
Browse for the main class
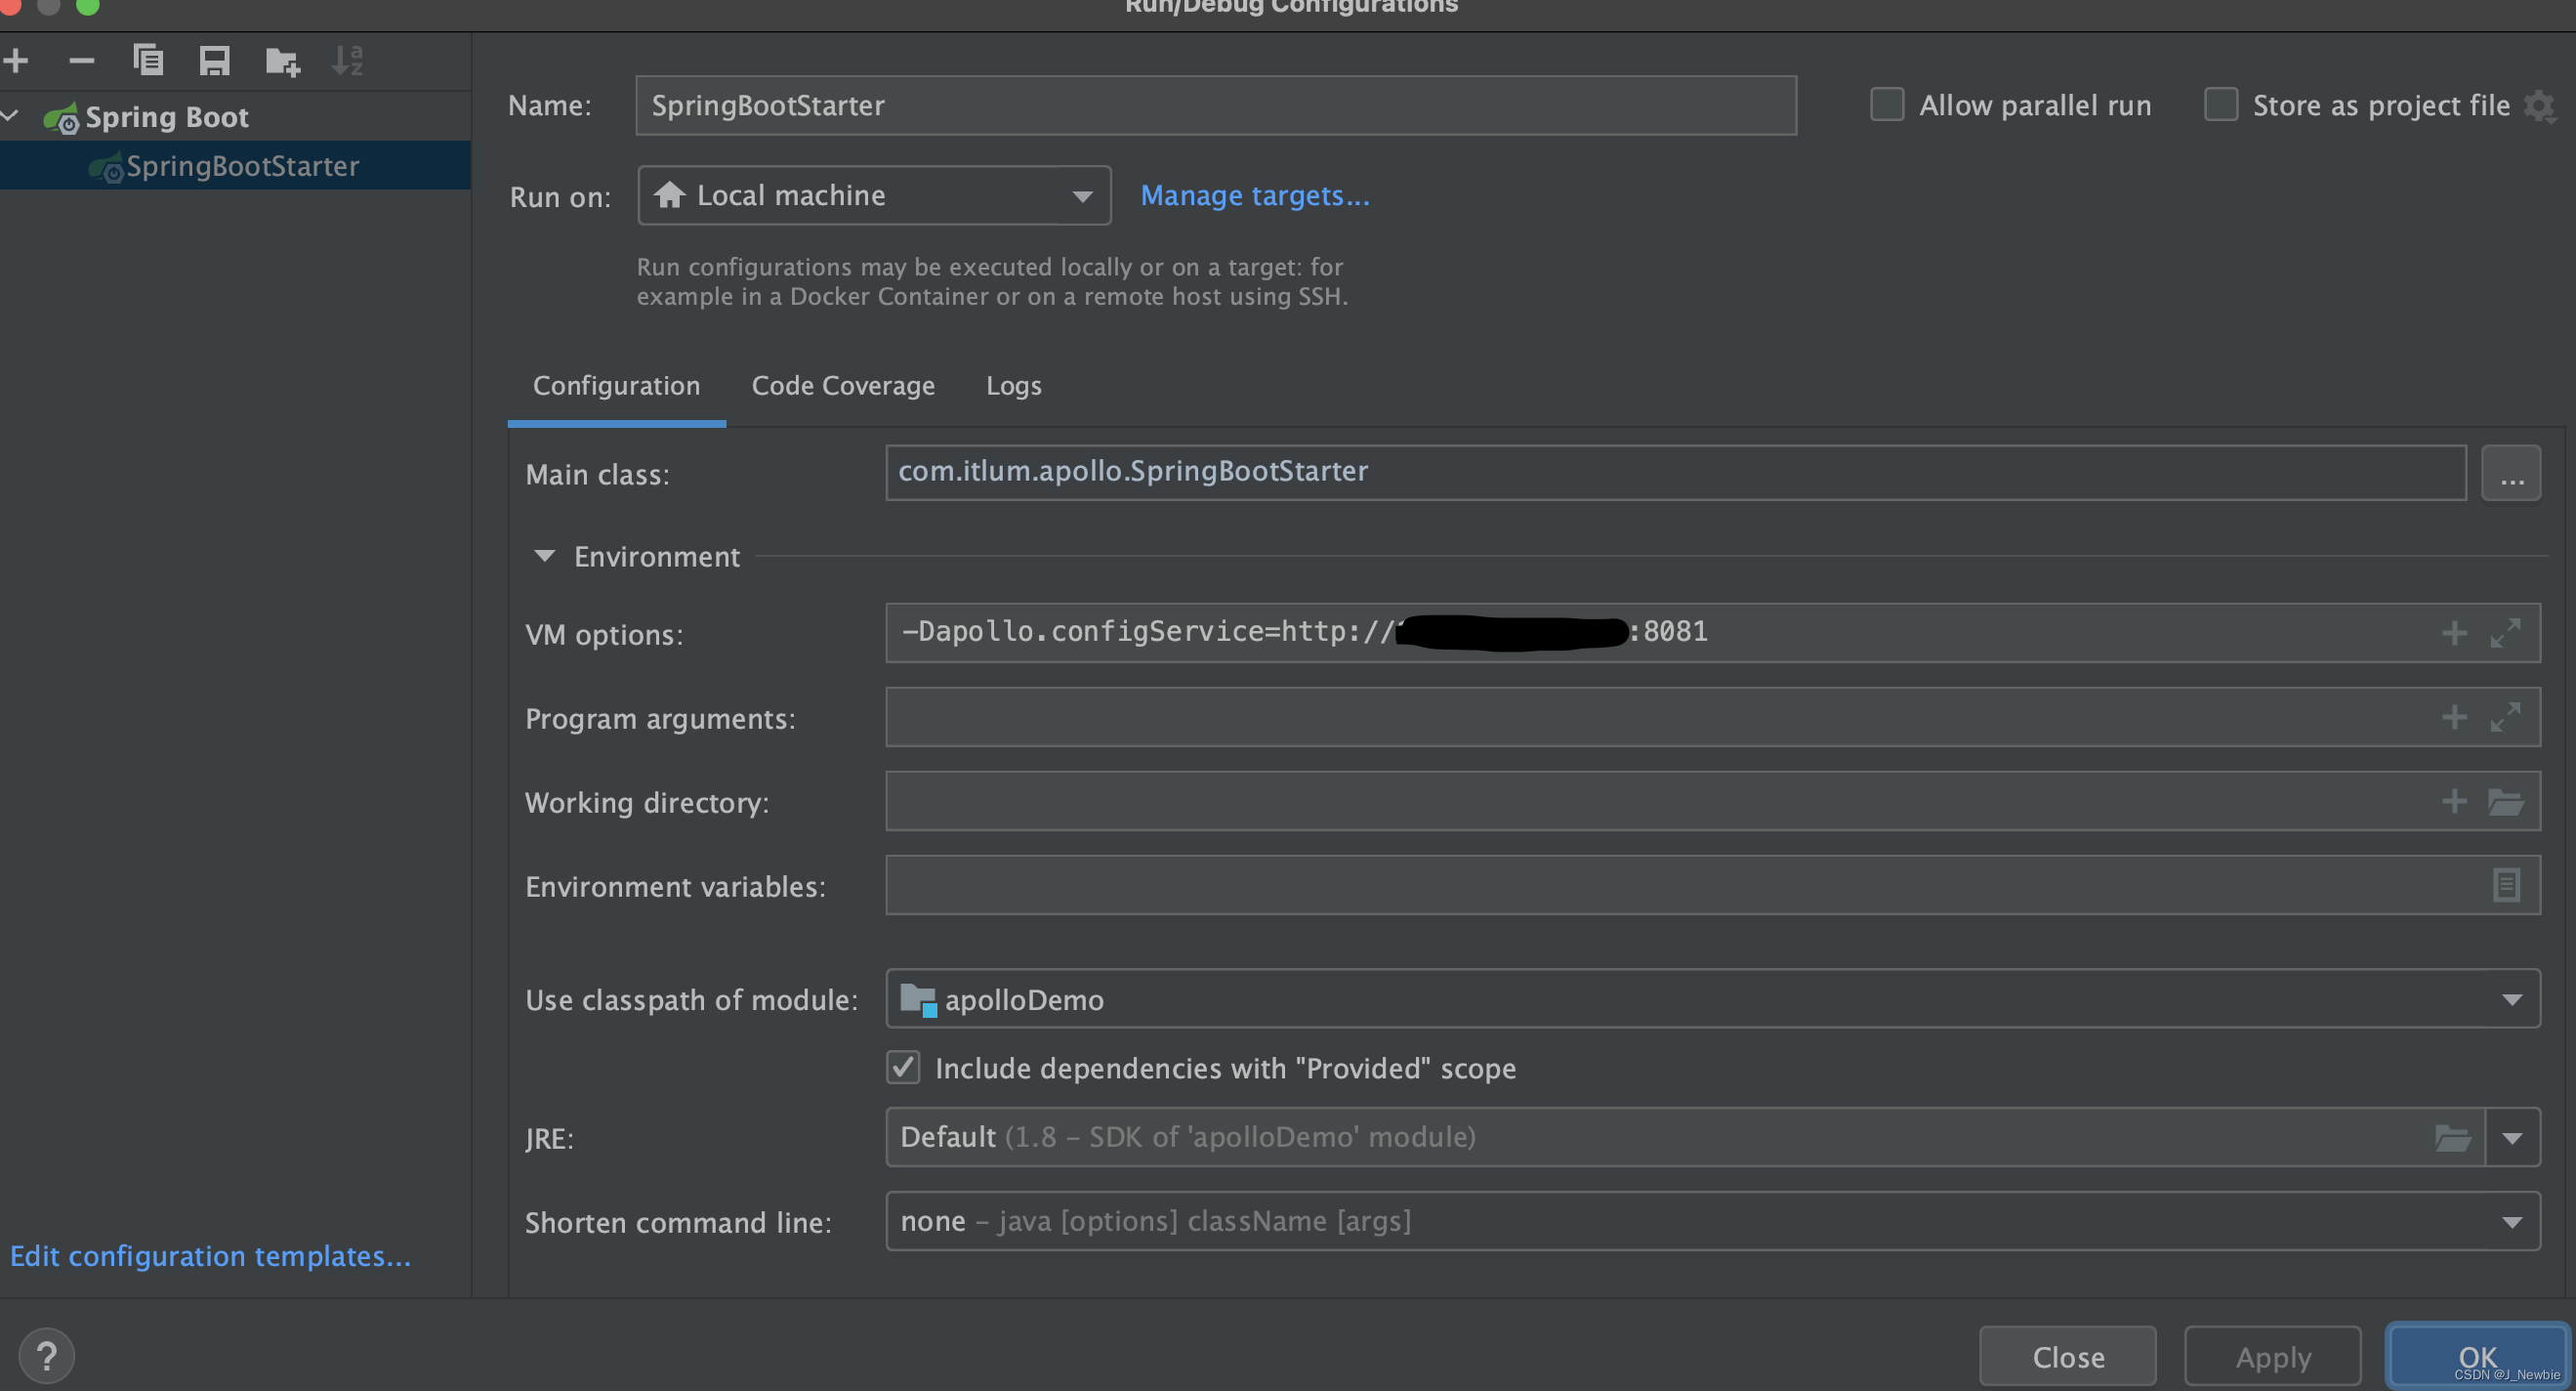coord(2511,472)
